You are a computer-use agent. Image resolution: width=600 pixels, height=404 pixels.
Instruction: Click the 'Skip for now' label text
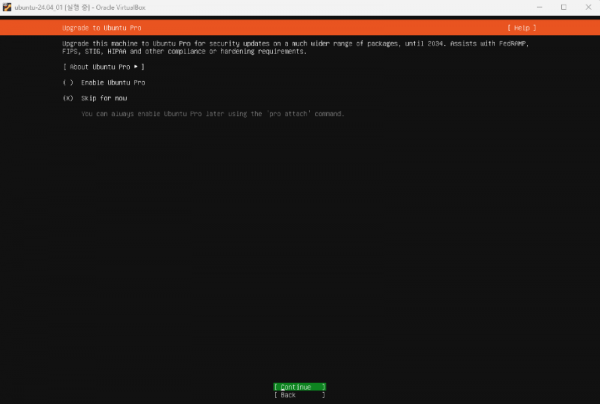tap(105, 98)
